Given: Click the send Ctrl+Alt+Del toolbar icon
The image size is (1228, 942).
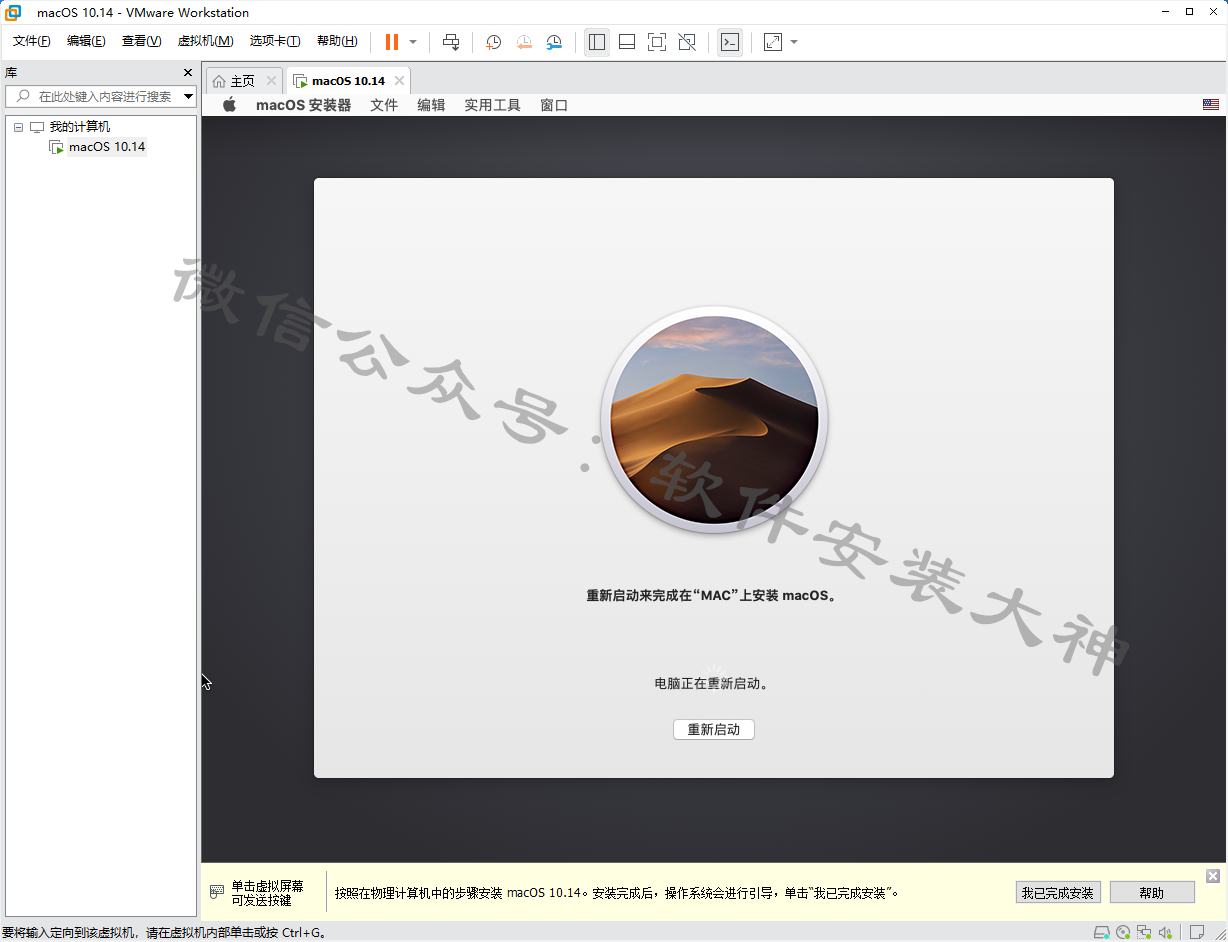Looking at the screenshot, I should [x=451, y=42].
